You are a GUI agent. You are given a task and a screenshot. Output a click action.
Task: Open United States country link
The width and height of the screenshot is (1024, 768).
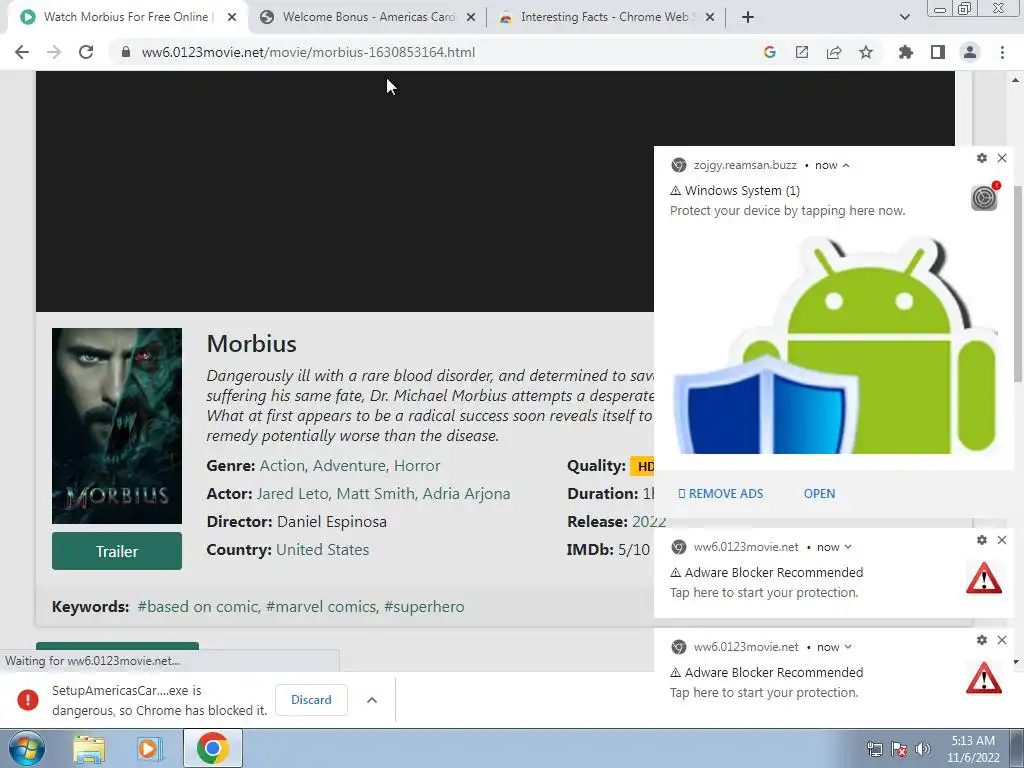coord(323,550)
